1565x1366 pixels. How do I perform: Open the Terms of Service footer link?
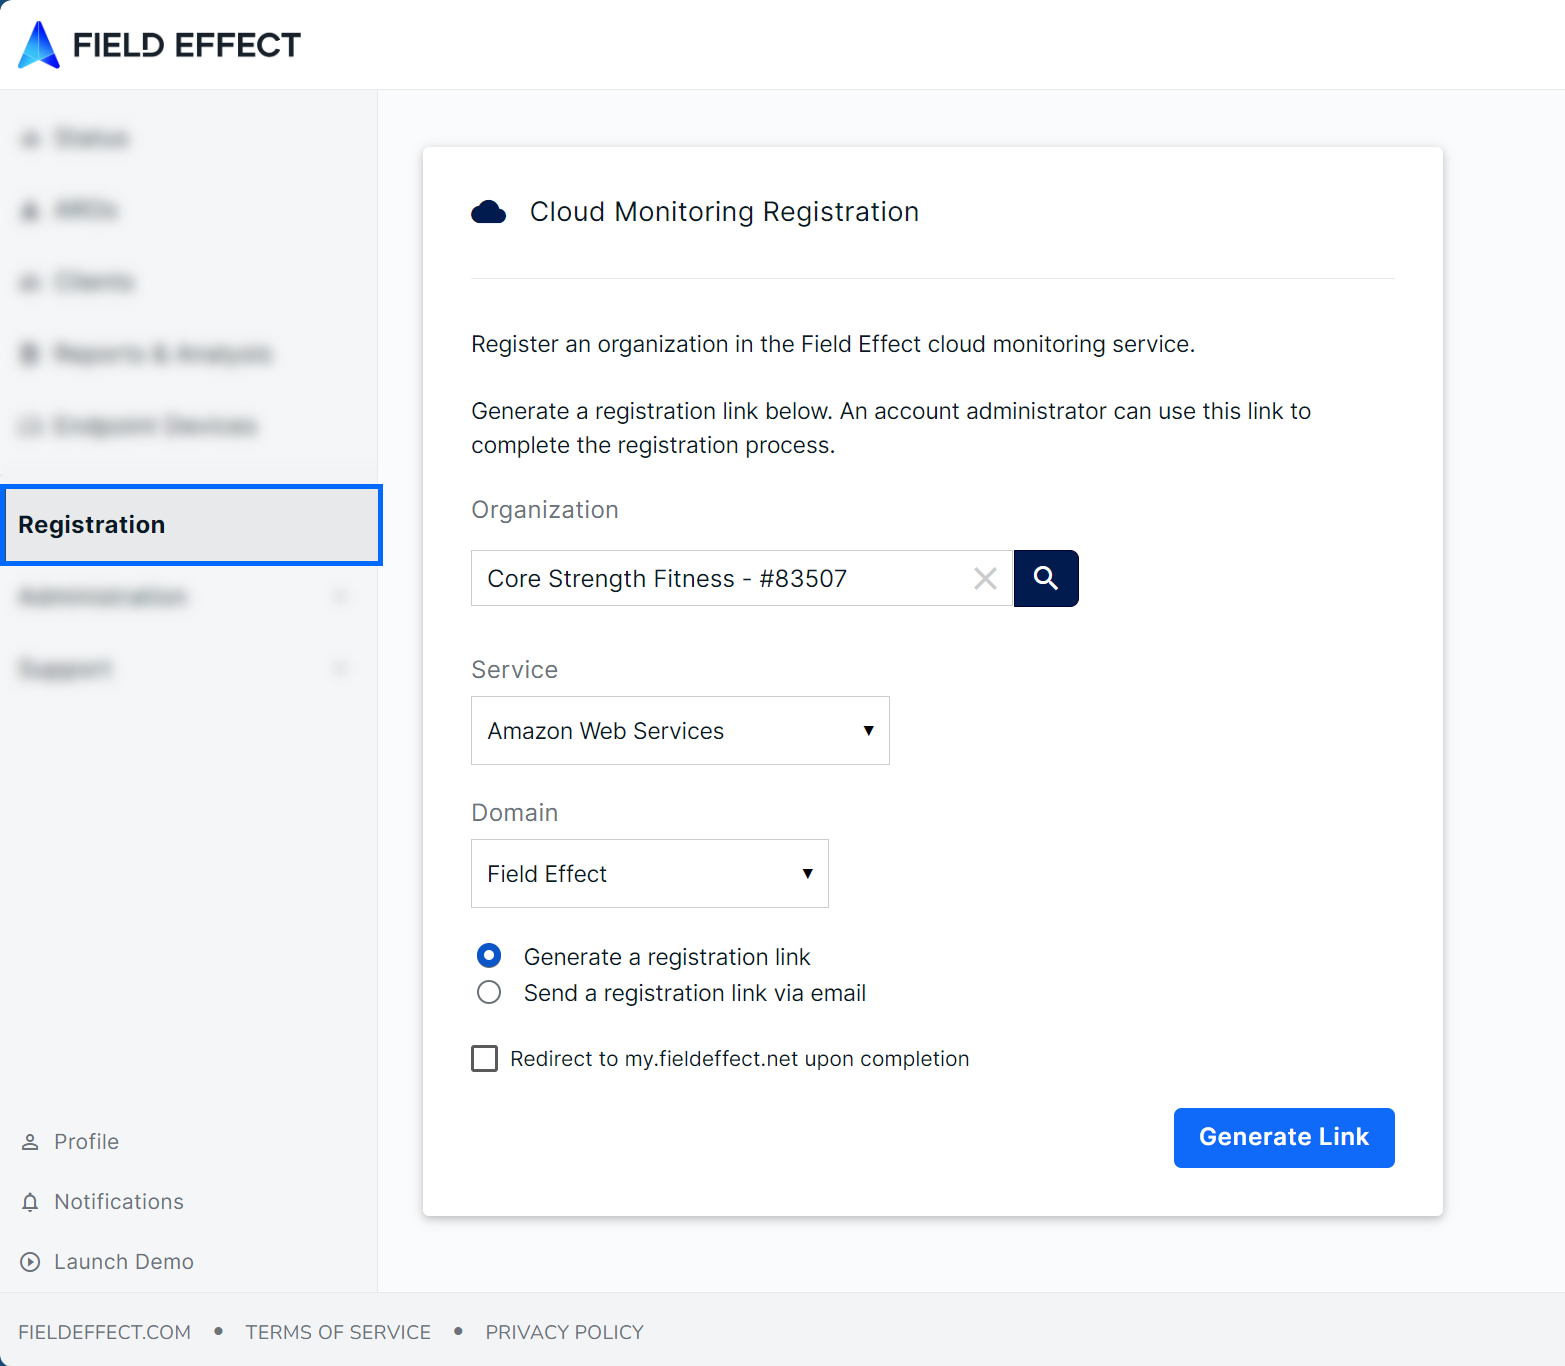(338, 1332)
